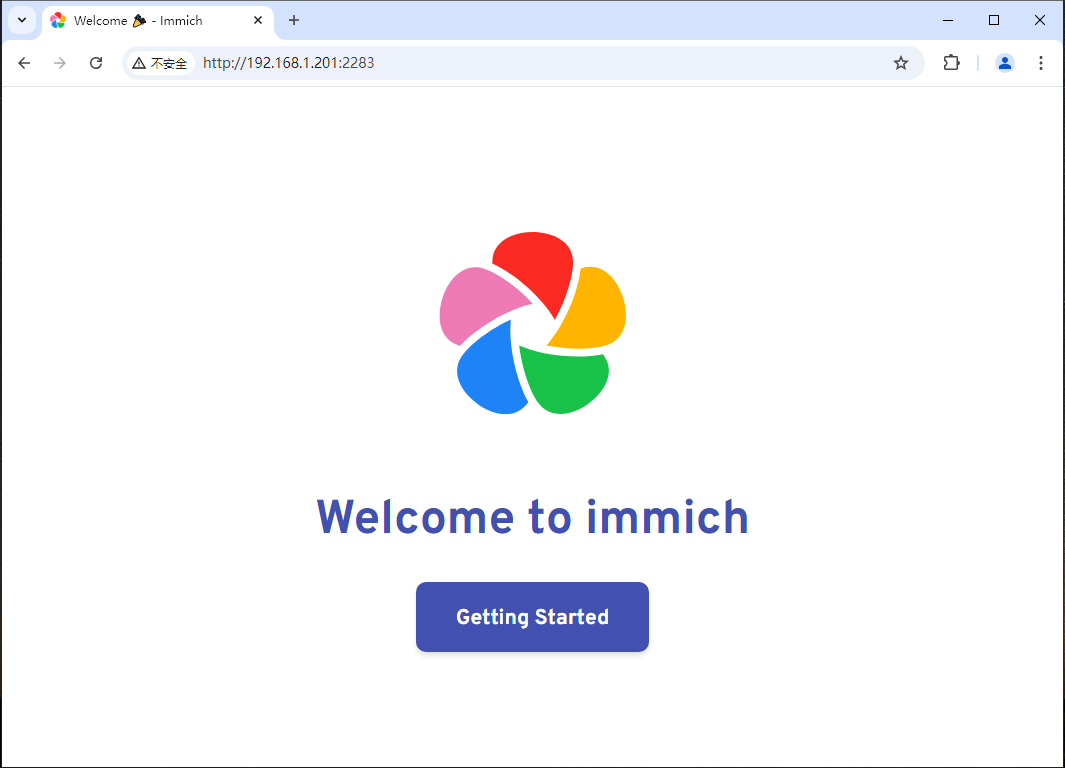Close the browser window
The height and width of the screenshot is (768, 1065).
[1039, 20]
